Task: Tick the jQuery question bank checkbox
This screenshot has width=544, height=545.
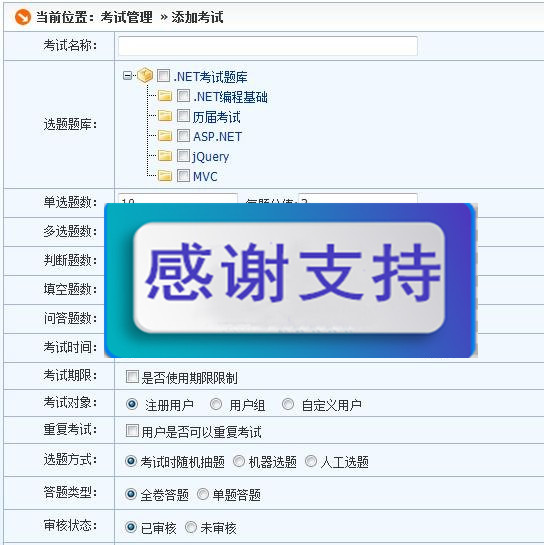Action: click(183, 156)
